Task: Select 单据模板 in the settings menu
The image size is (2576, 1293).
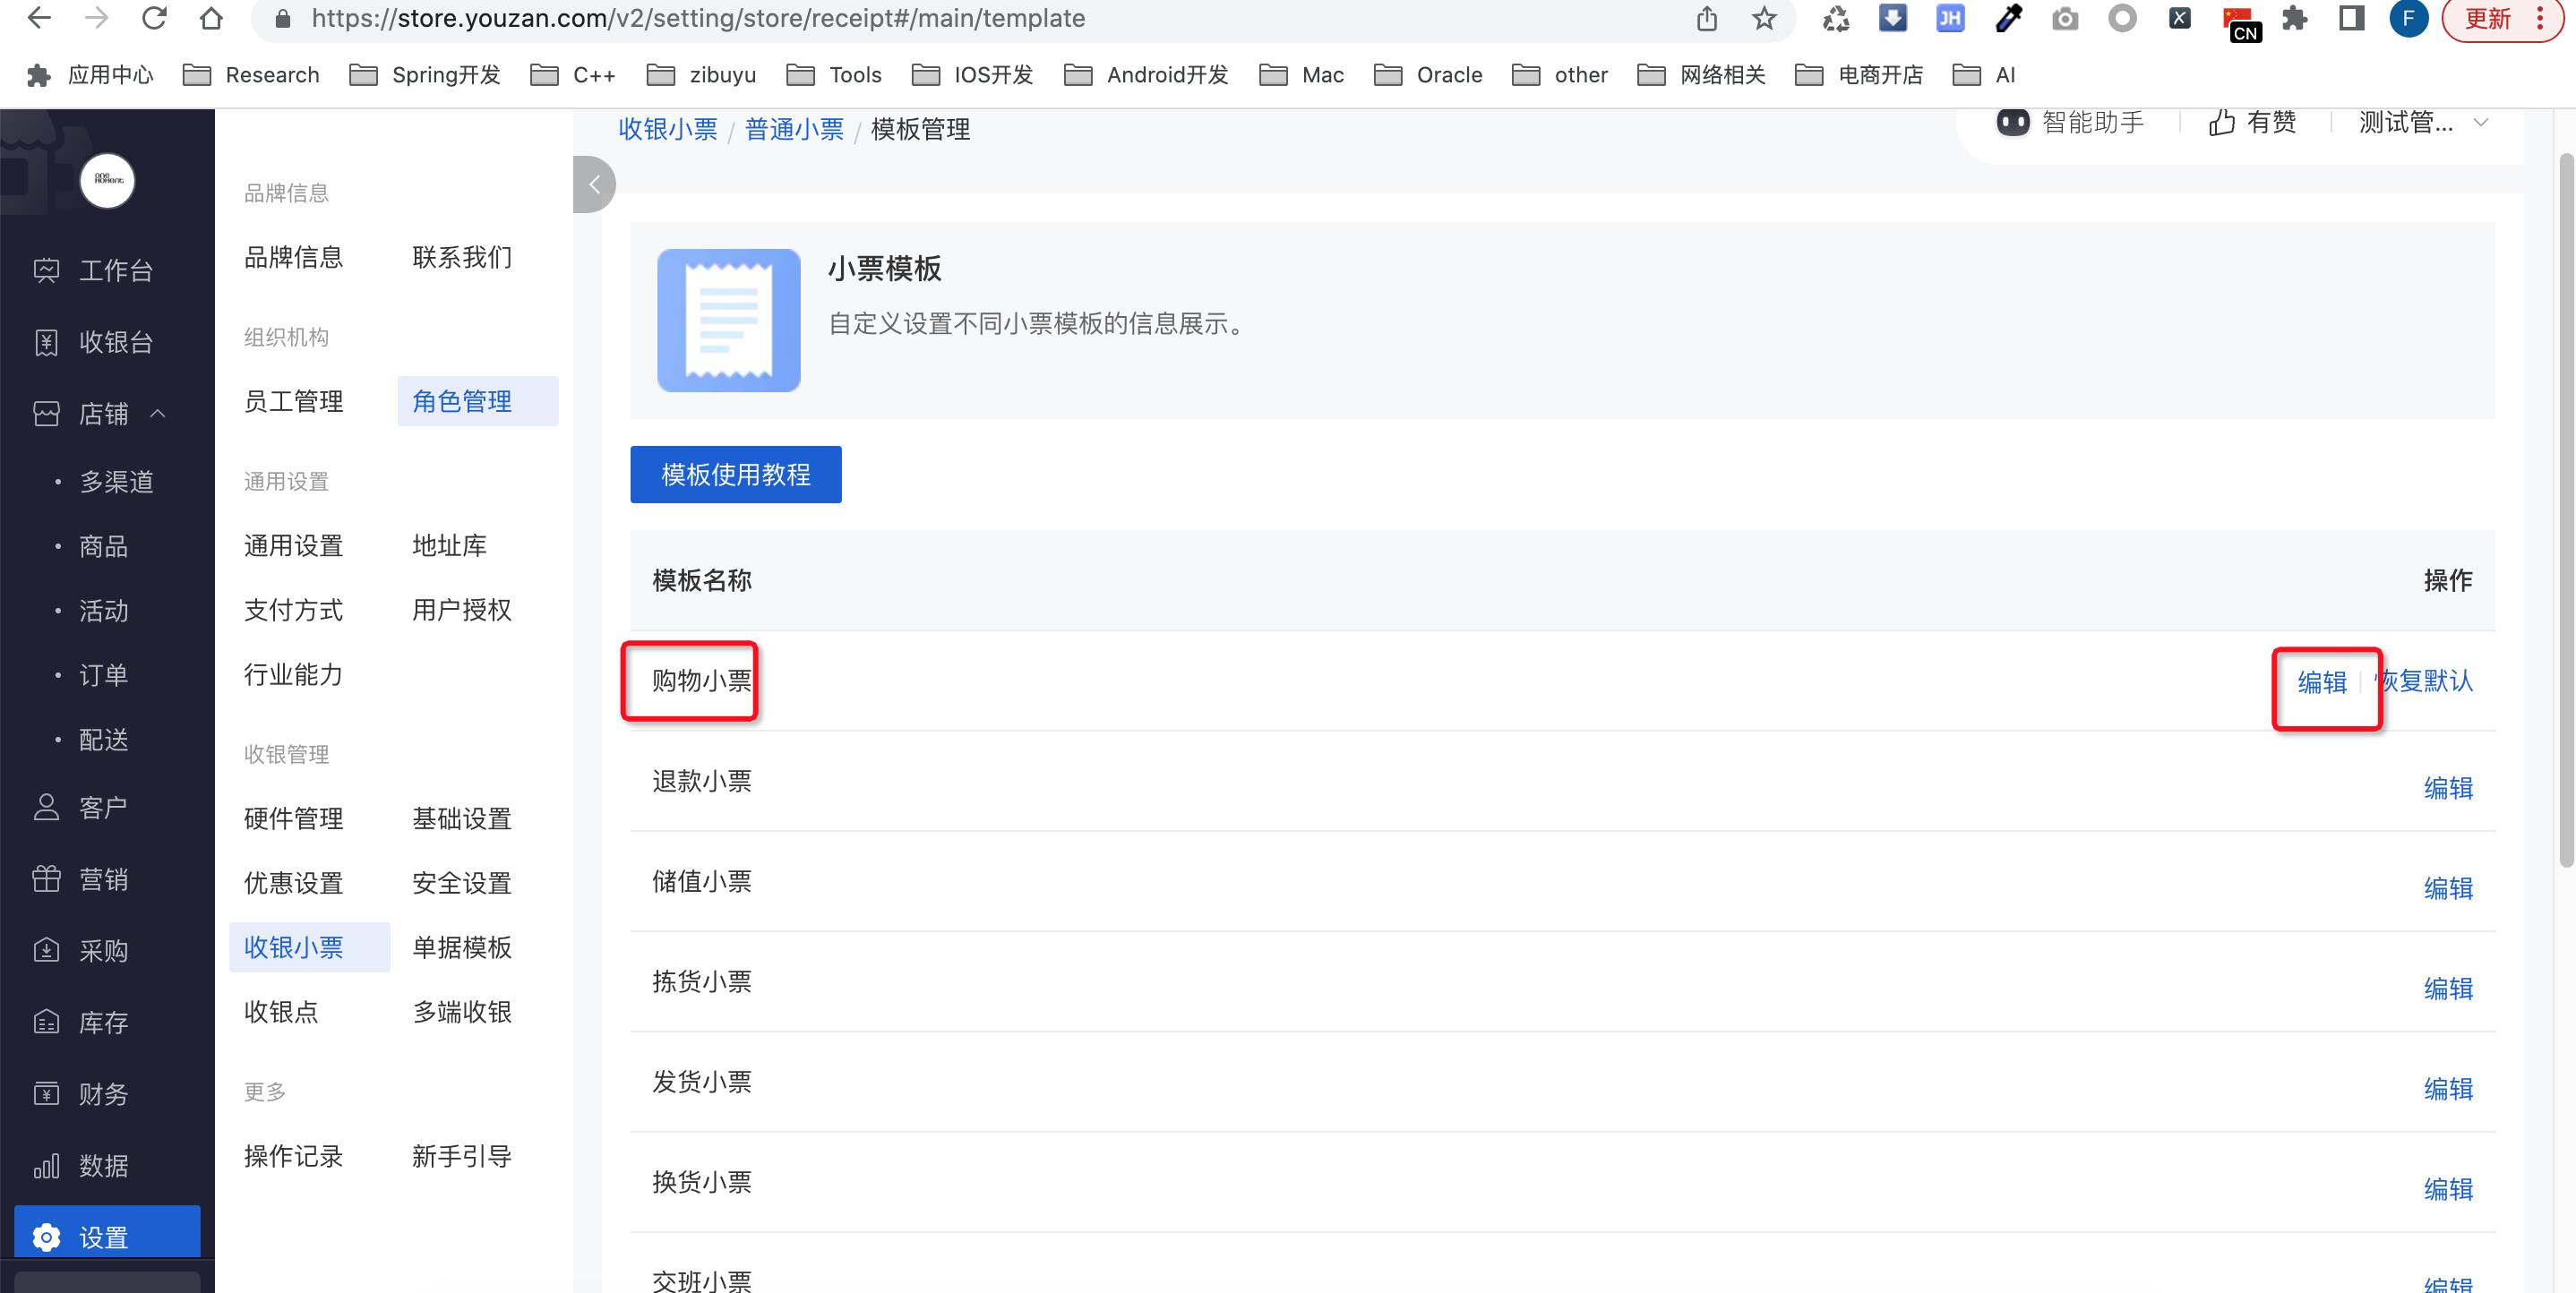Action: (461, 947)
